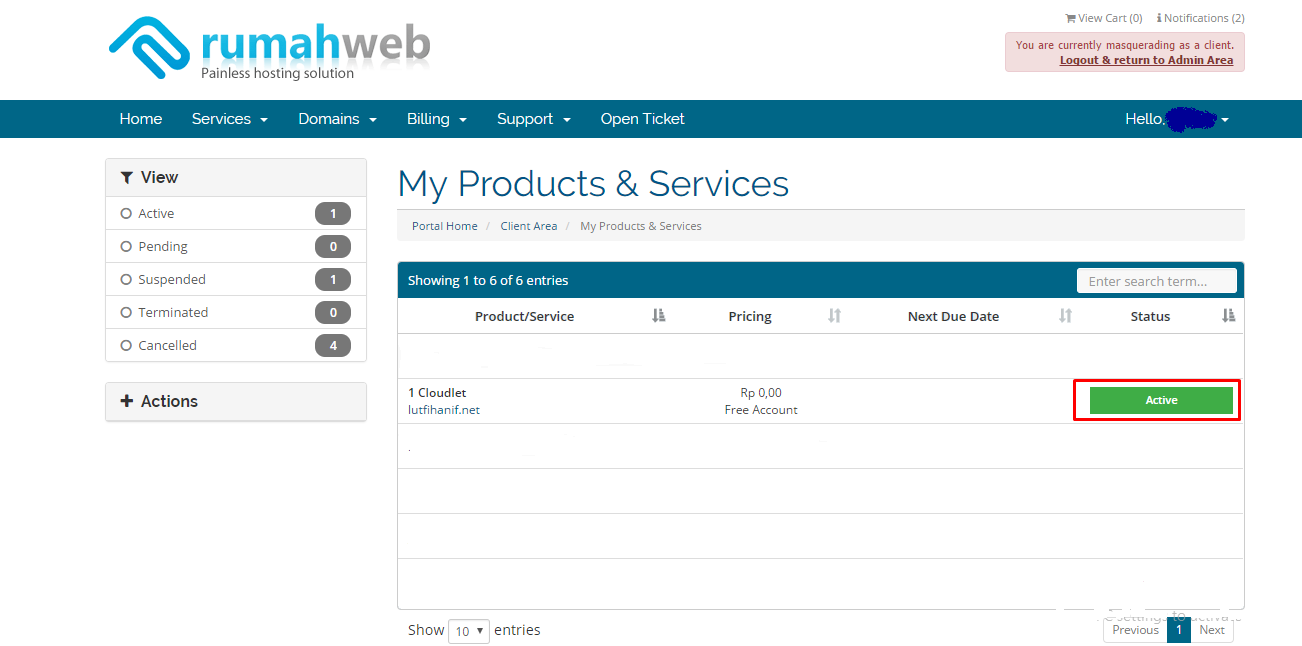Click page 1 pagination button
This screenshot has height=646, width=1302.
coord(1179,630)
